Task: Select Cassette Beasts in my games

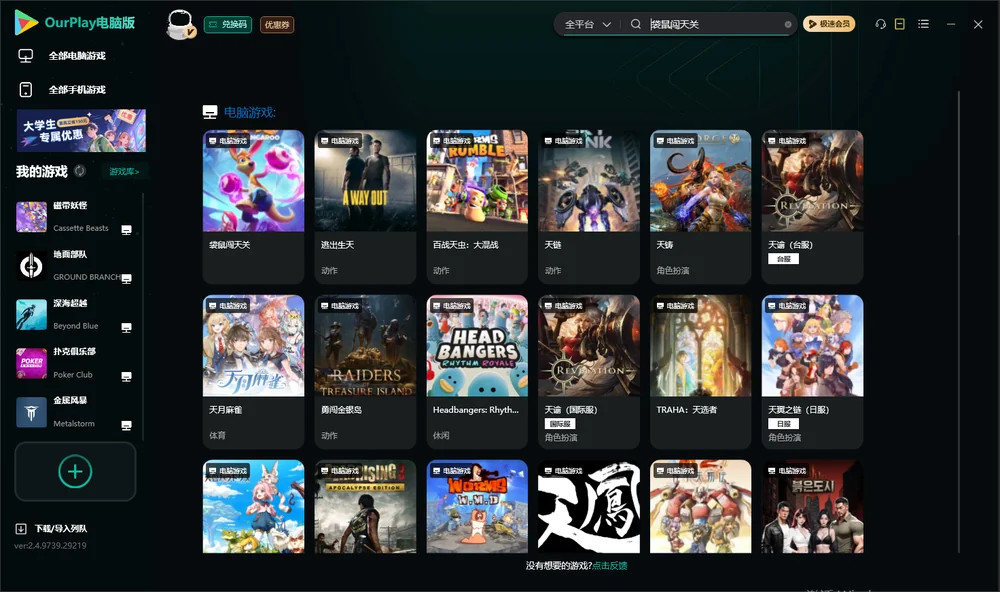Action: pos(75,217)
